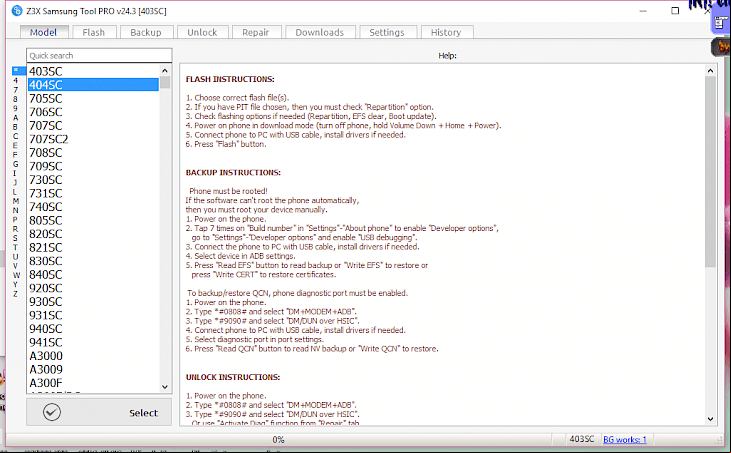
Task: Select model 706SC in list
Action: 93,112
